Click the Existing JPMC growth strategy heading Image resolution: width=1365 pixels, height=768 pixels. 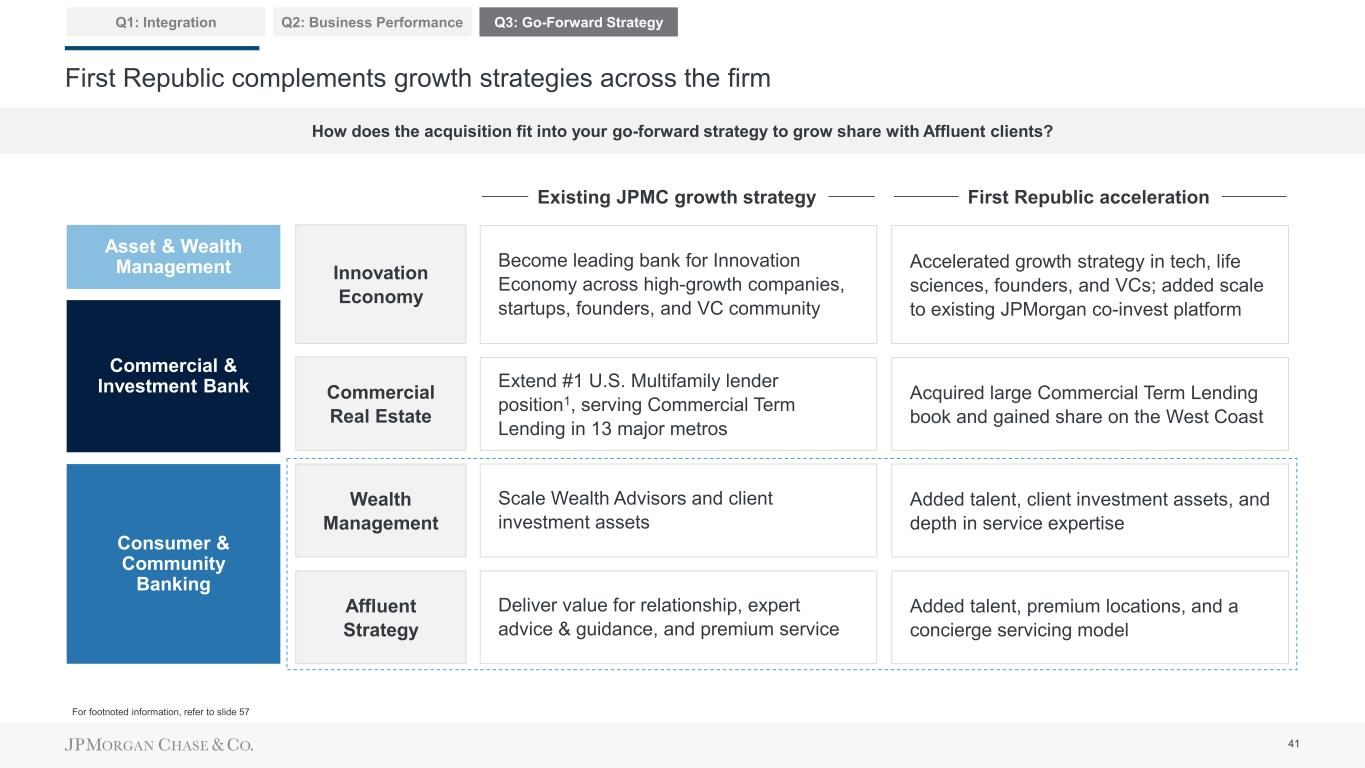point(677,198)
